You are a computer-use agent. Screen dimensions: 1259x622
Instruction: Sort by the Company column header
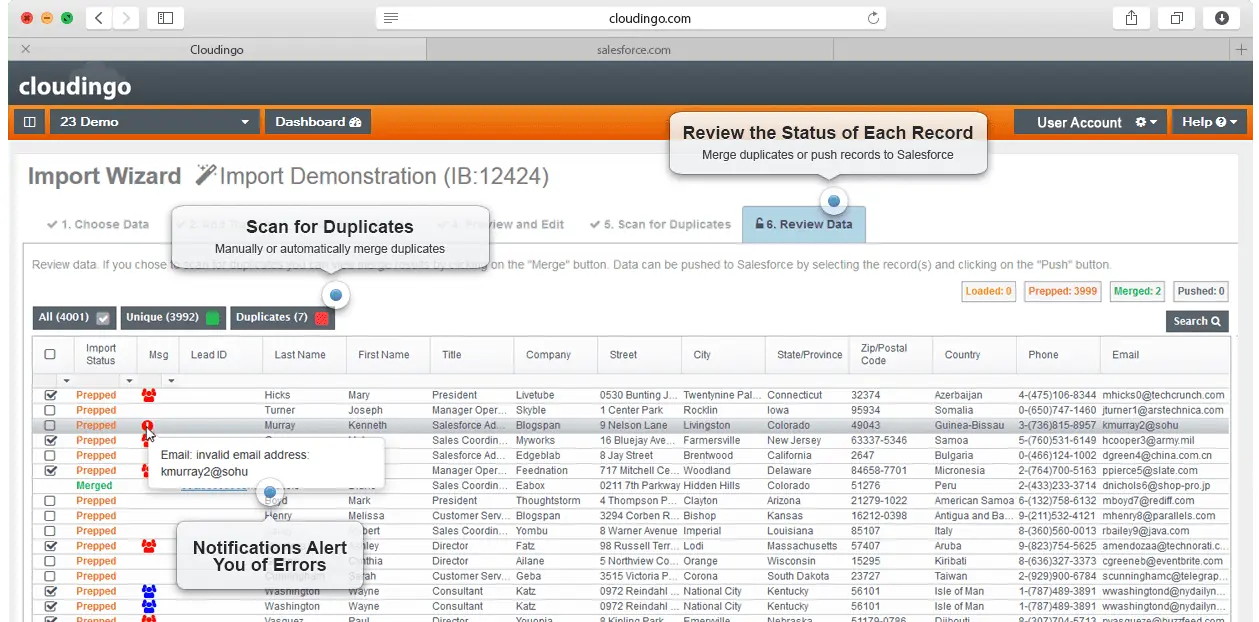(548, 354)
